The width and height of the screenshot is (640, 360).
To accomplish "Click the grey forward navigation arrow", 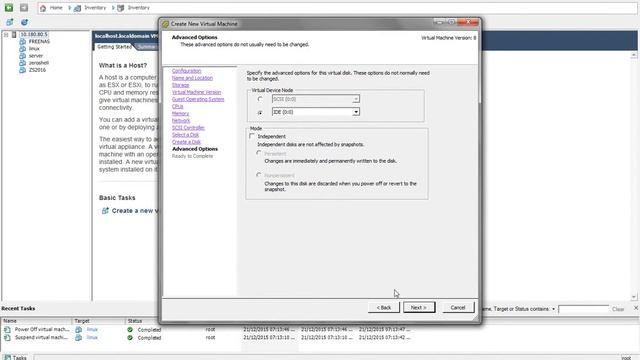I will tap(24, 7).
